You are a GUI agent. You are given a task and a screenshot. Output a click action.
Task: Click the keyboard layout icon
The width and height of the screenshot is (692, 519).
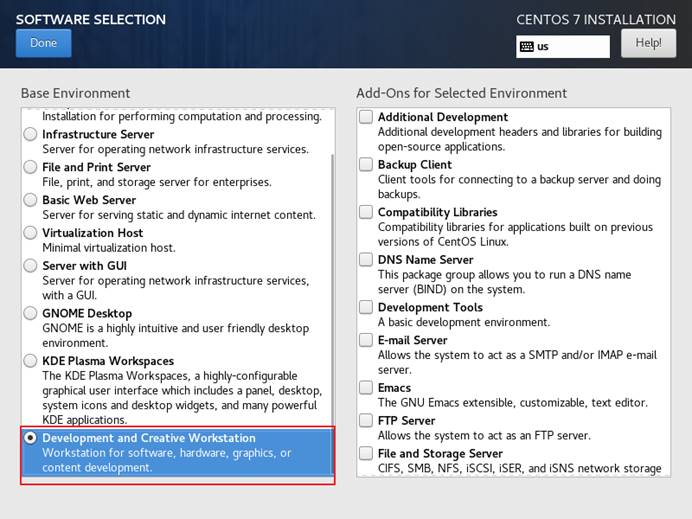pyautogui.click(x=527, y=47)
